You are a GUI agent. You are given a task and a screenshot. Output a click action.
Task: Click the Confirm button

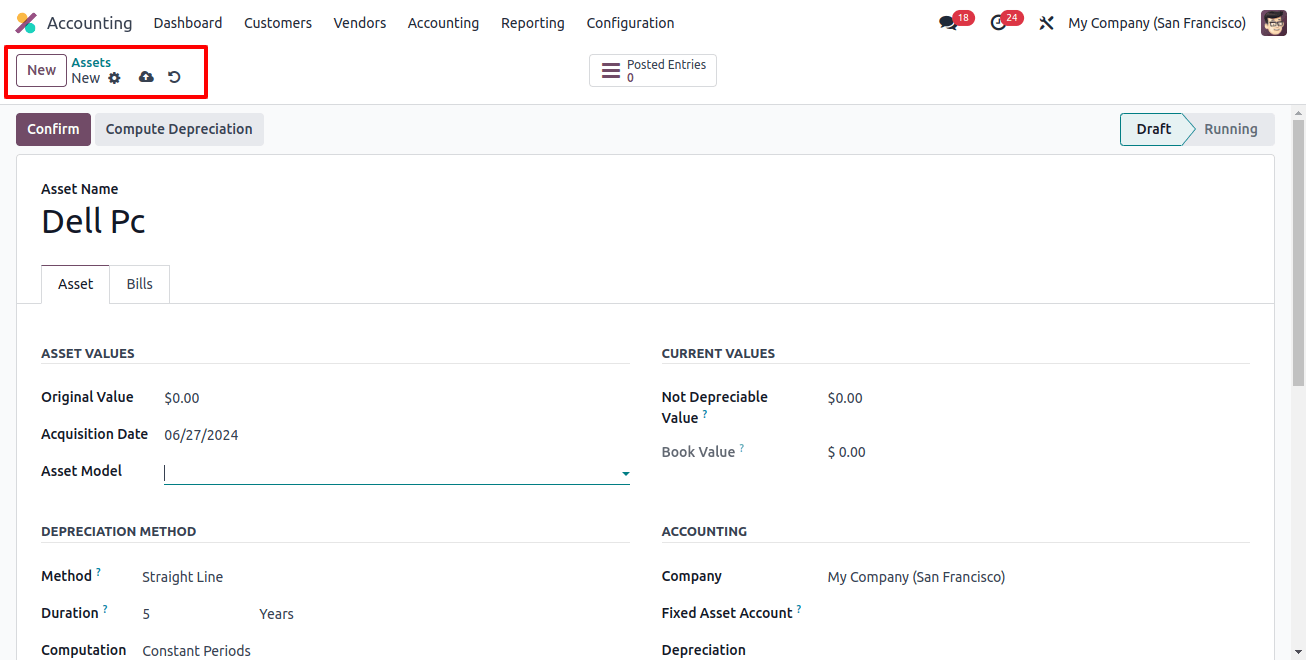52,129
